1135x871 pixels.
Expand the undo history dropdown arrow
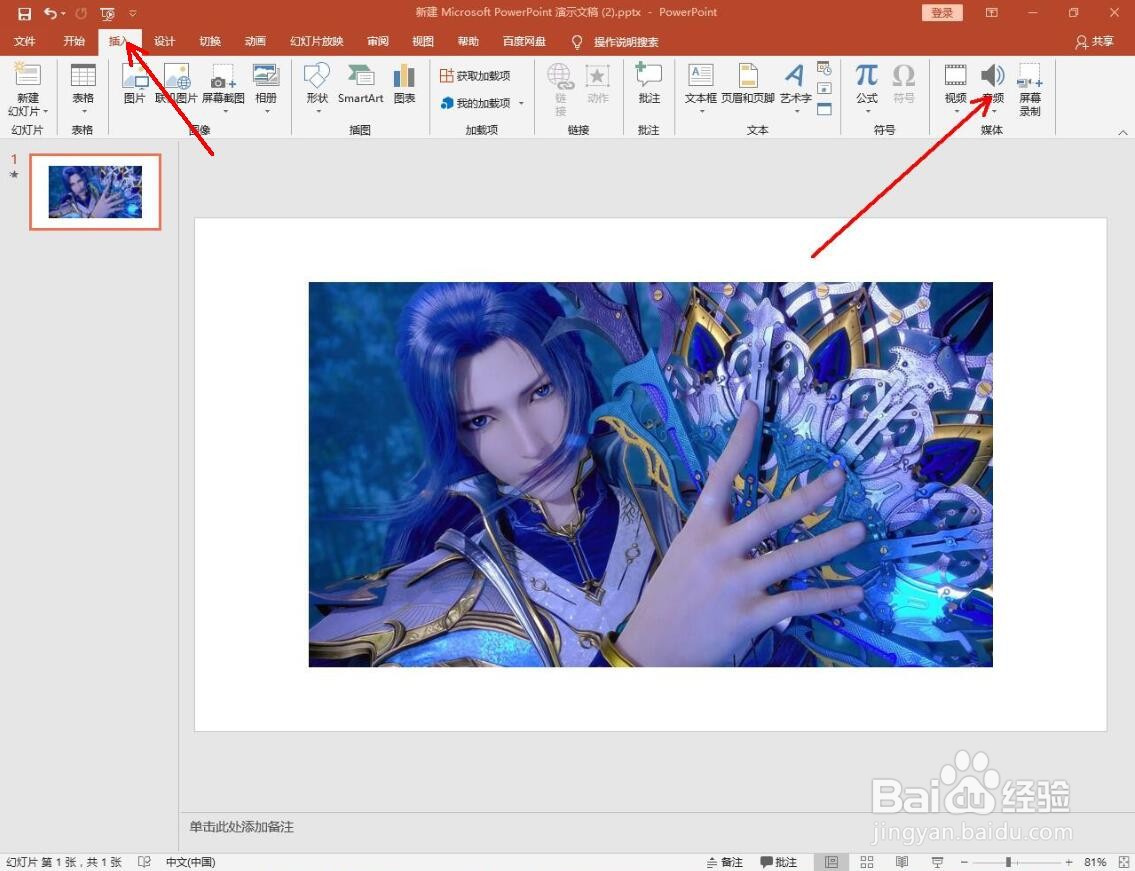(64, 13)
